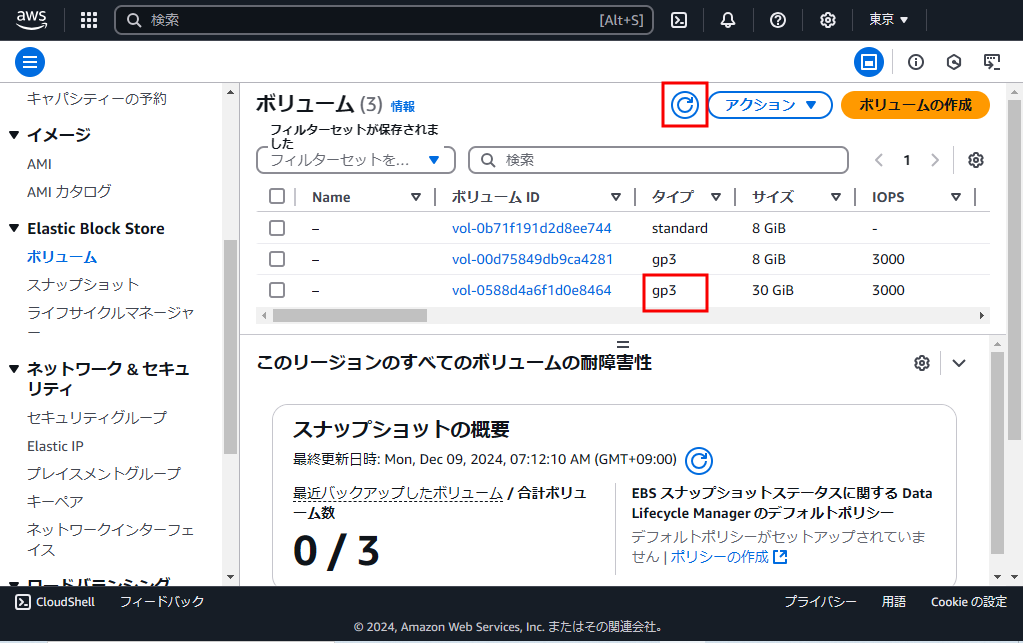Open AMI カタログ in sidebar
The image size is (1023, 643).
pos(69,192)
